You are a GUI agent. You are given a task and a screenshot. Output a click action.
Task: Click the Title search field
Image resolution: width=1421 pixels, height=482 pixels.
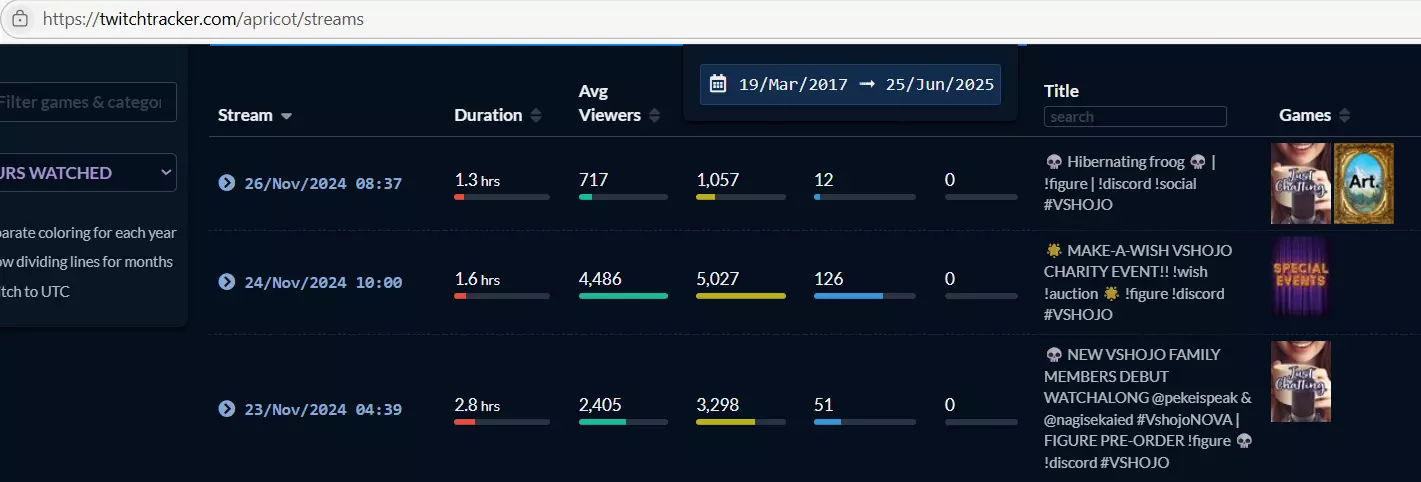point(1135,117)
